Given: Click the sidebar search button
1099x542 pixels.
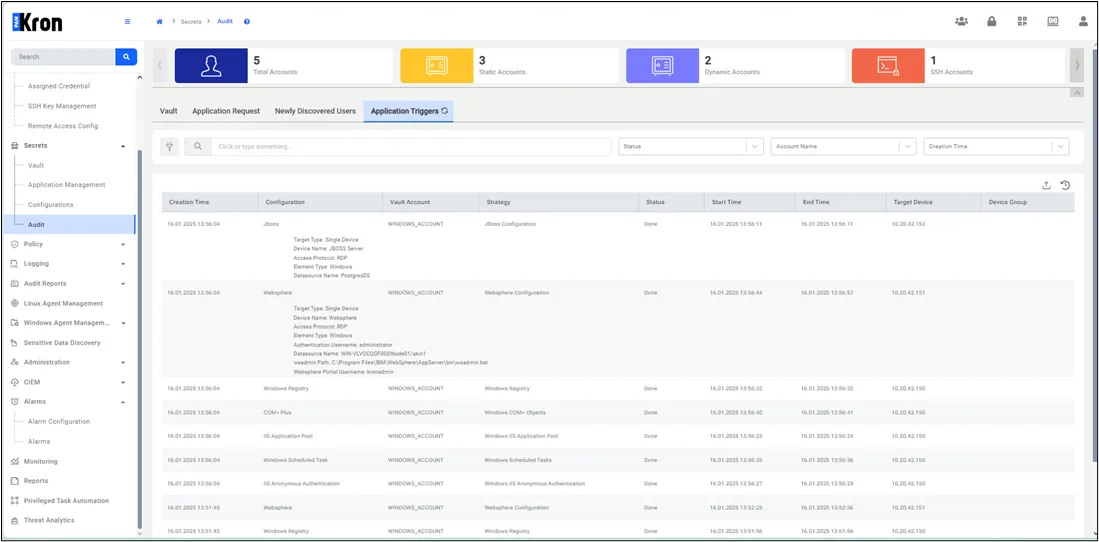Looking at the screenshot, I should pyautogui.click(x=126, y=57).
